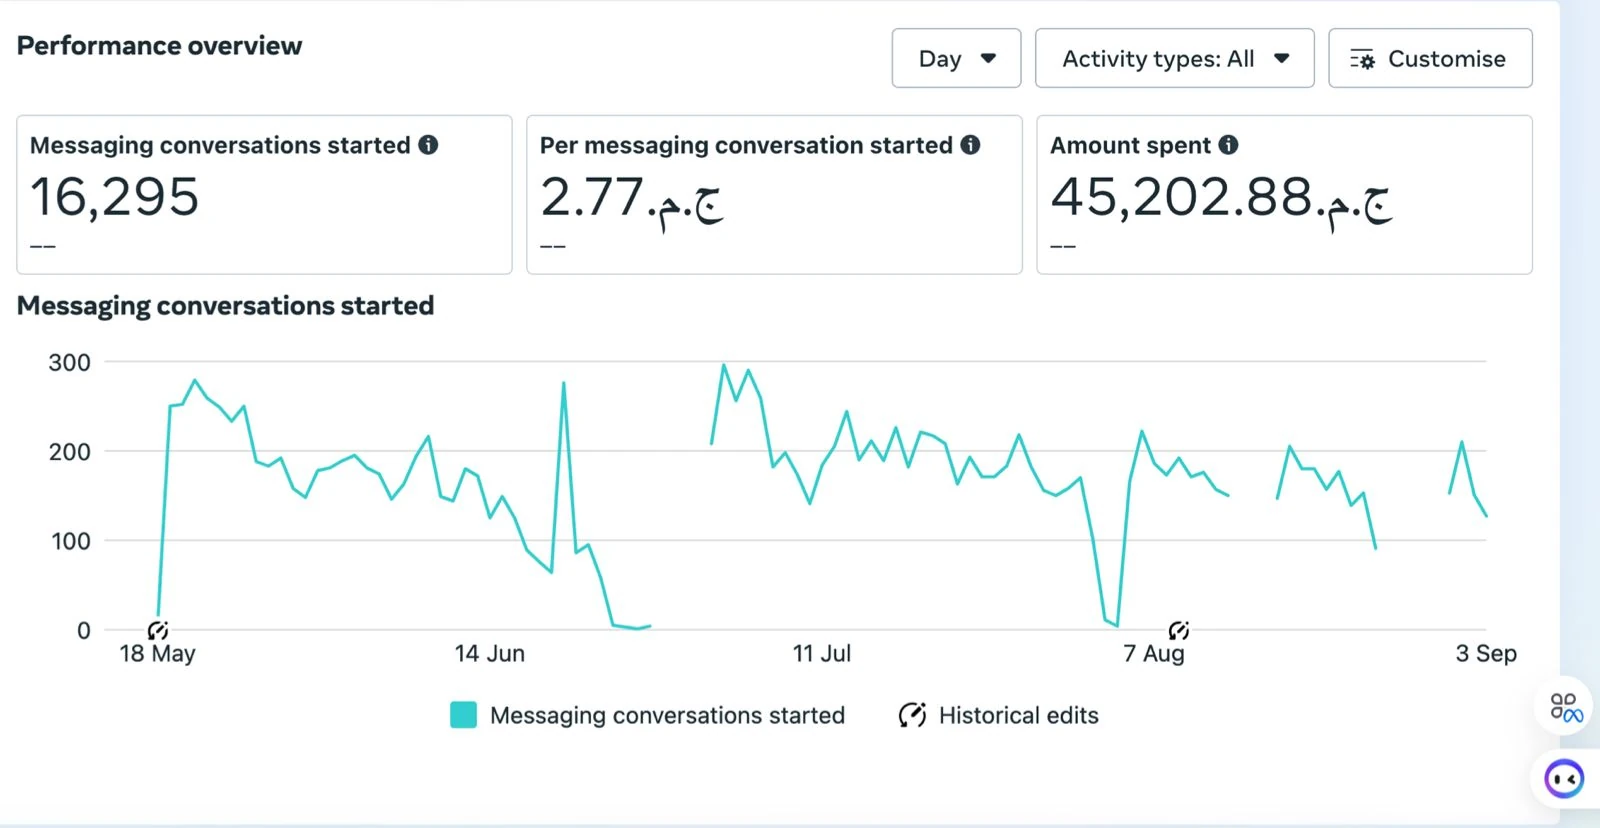1600x828 pixels.
Task: Click the 14 Jun axis date label
Action: (489, 654)
